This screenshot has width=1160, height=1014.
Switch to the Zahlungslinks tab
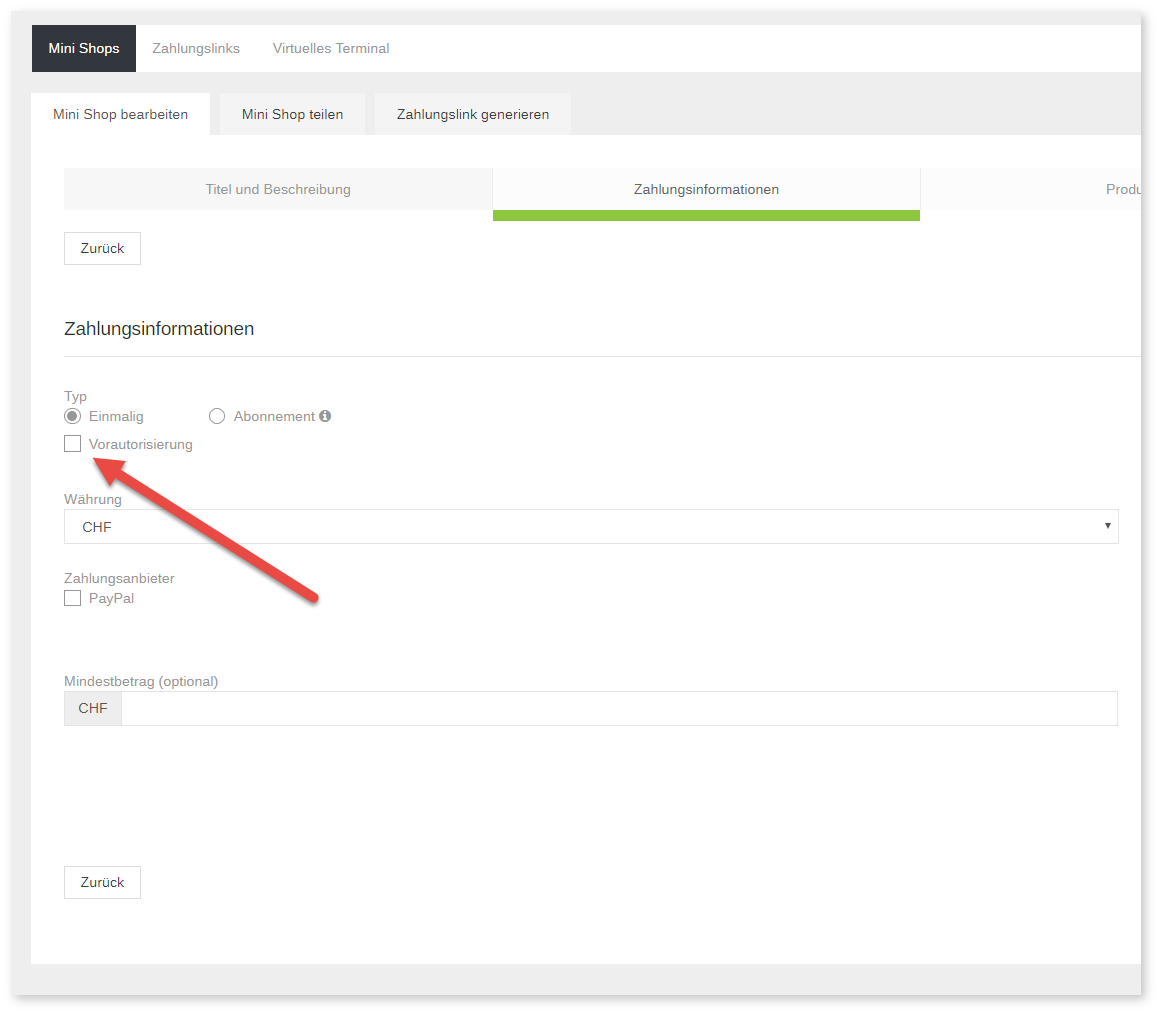196,48
